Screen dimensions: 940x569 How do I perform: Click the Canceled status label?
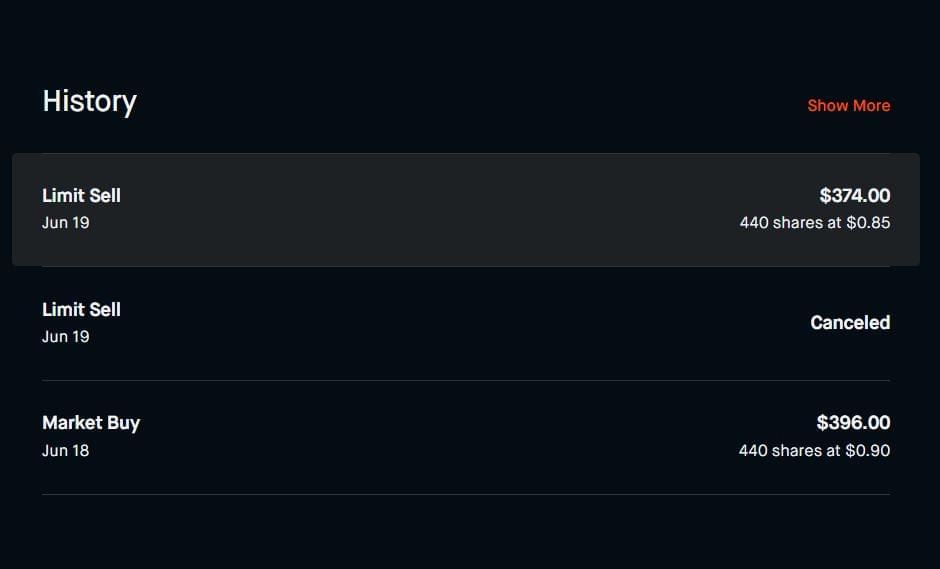click(x=849, y=322)
